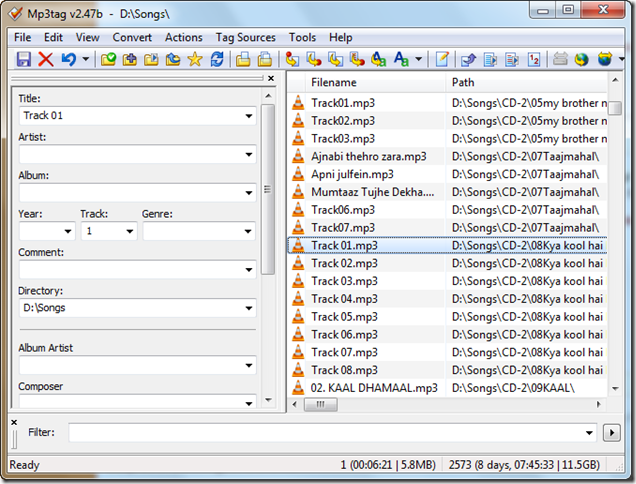The image size is (636, 484).
Task: Click the Tag to Filename convert icon
Action: 292,59
